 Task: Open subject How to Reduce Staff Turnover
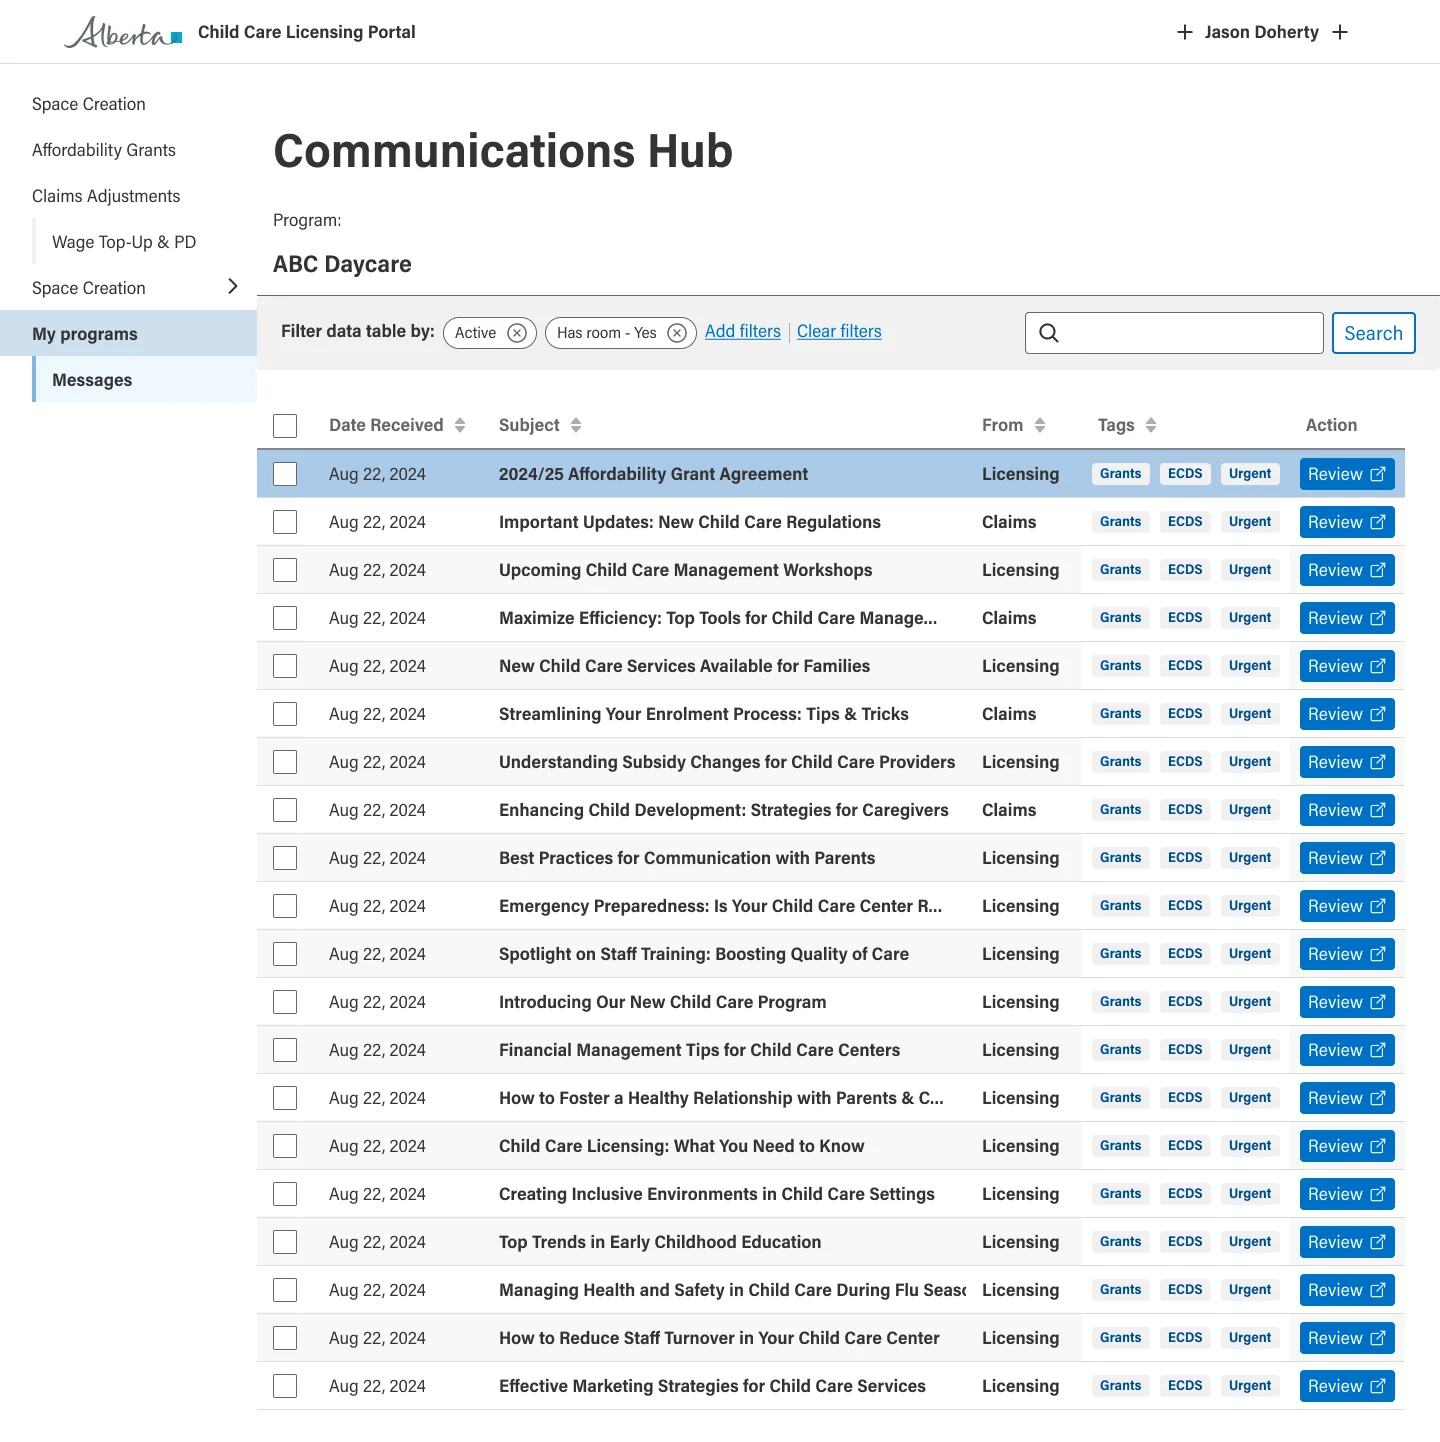coord(719,1338)
